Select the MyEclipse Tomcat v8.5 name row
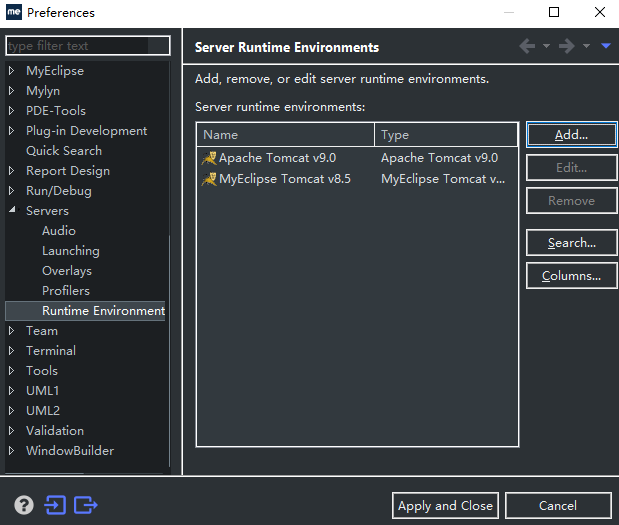The image size is (619, 525). pos(285,179)
